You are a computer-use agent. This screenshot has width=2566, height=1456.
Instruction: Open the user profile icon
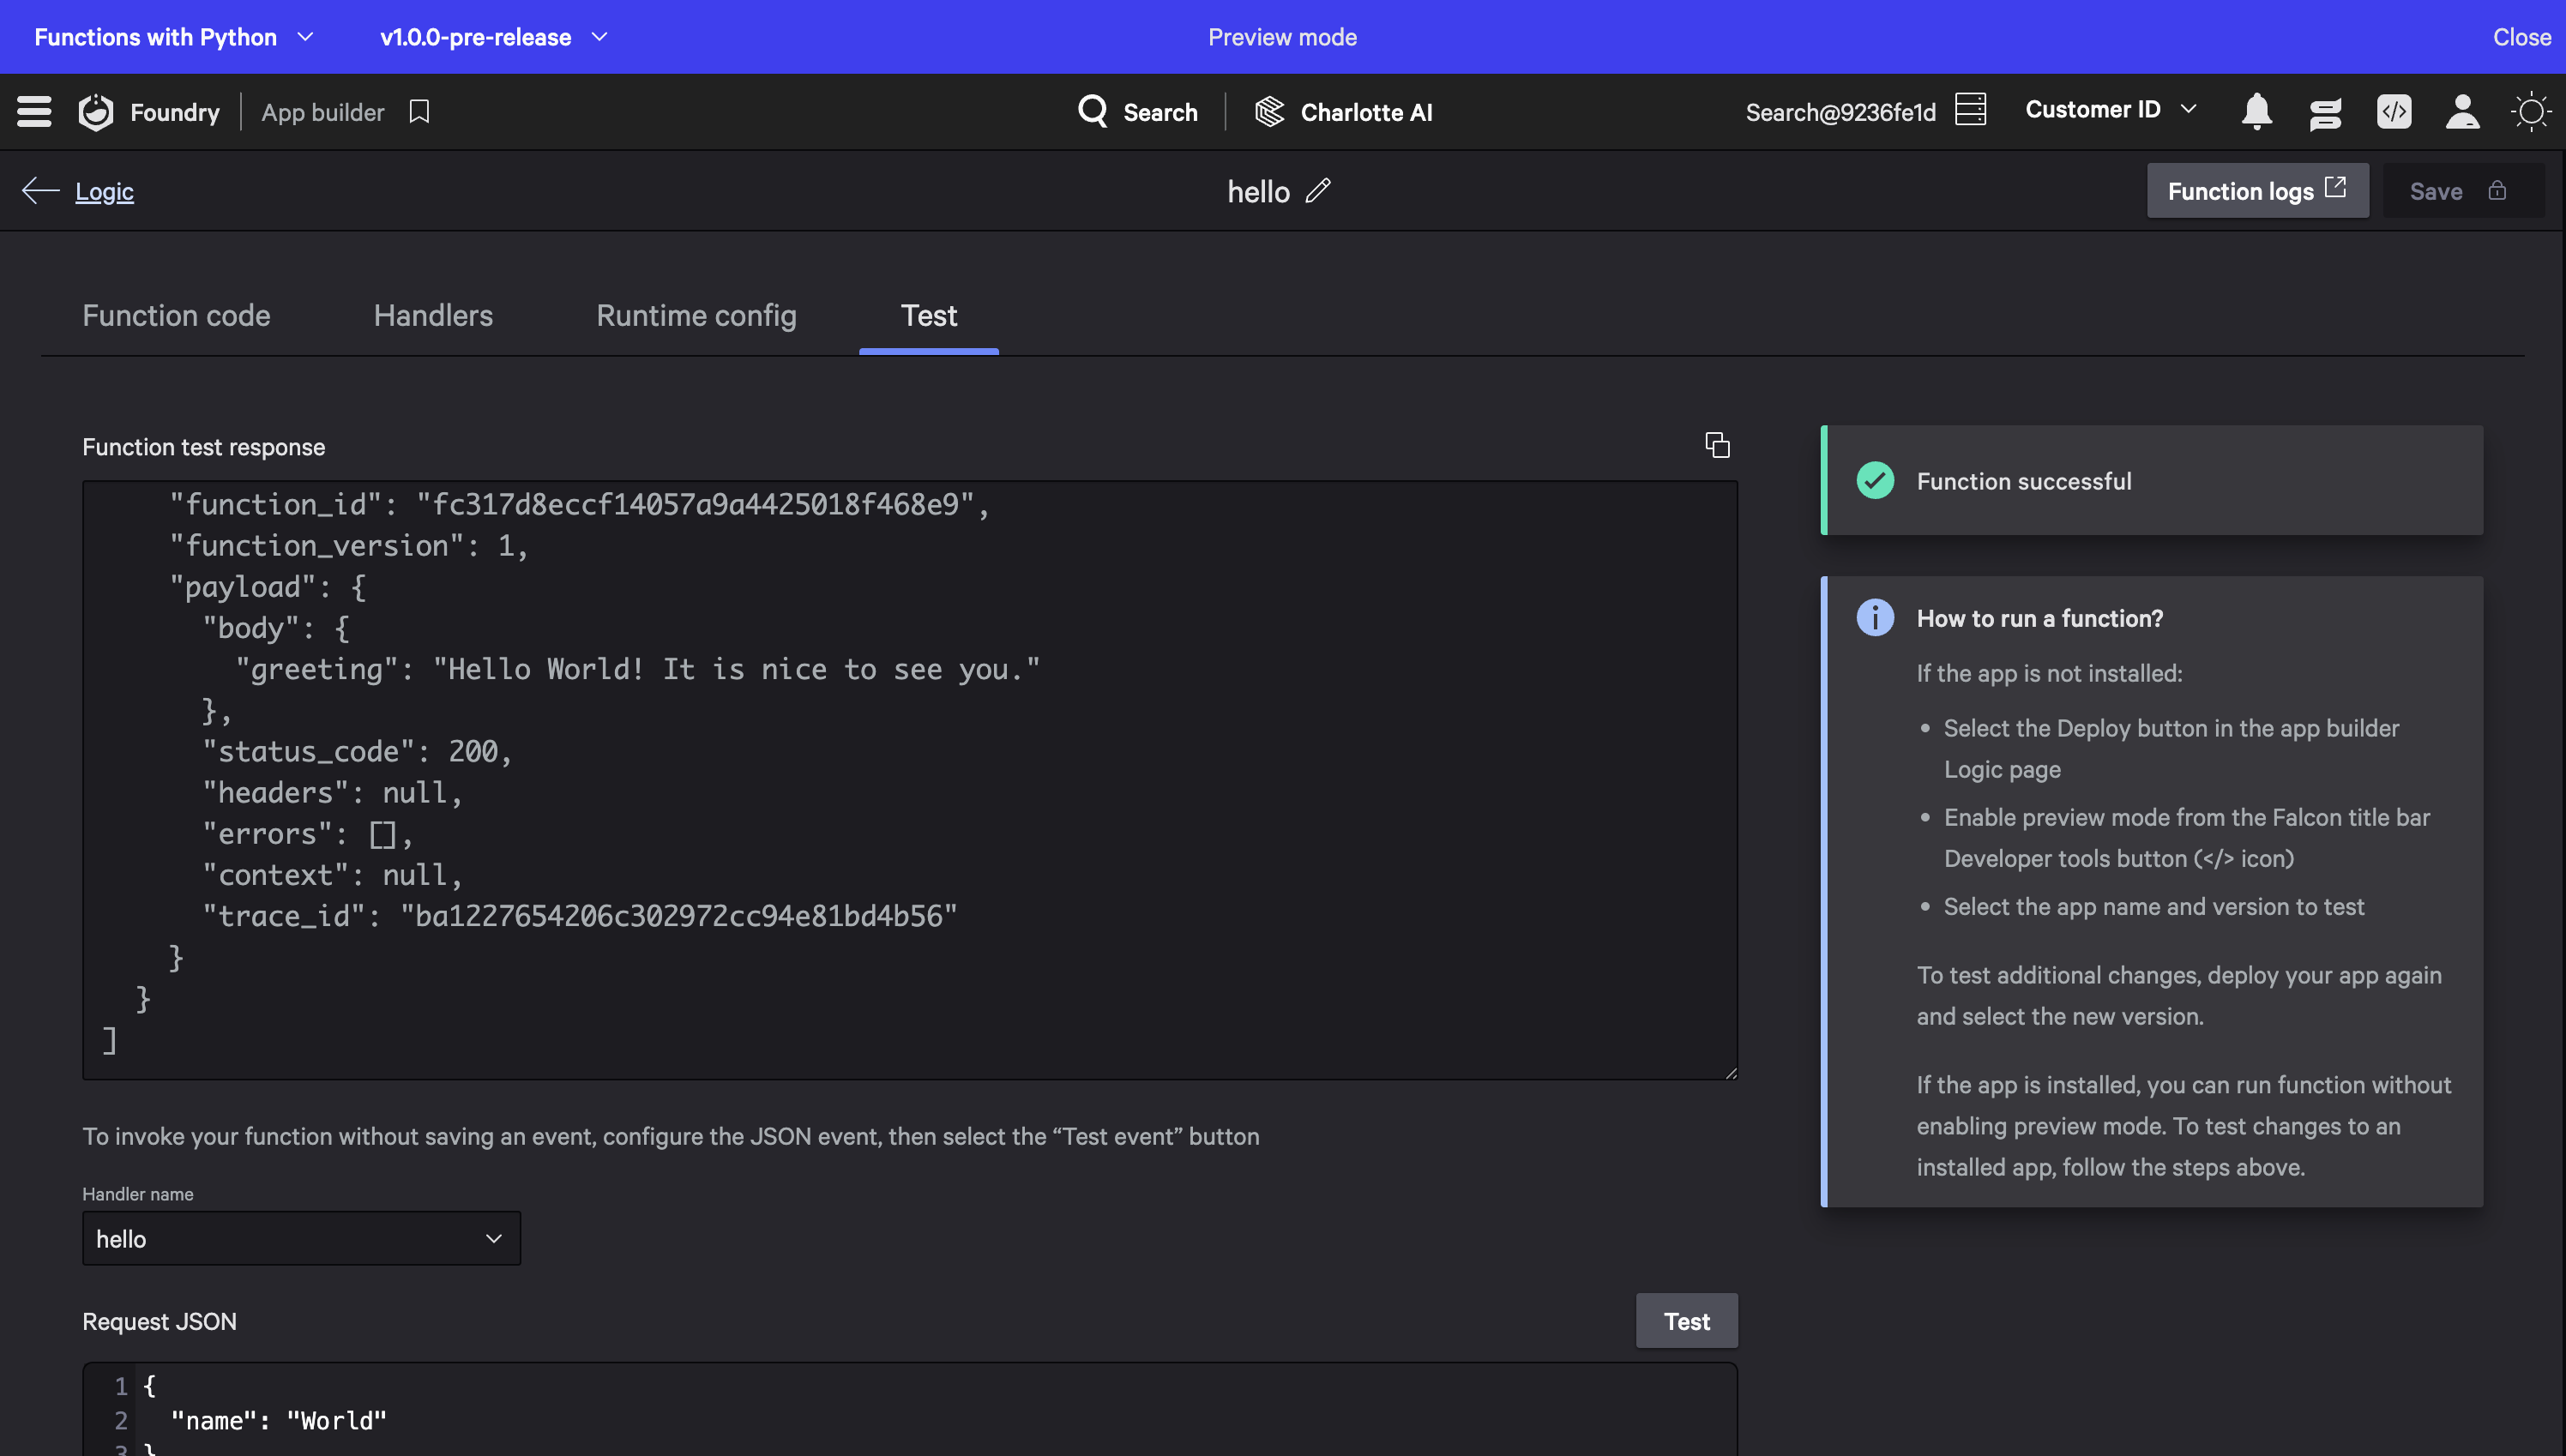(2462, 111)
